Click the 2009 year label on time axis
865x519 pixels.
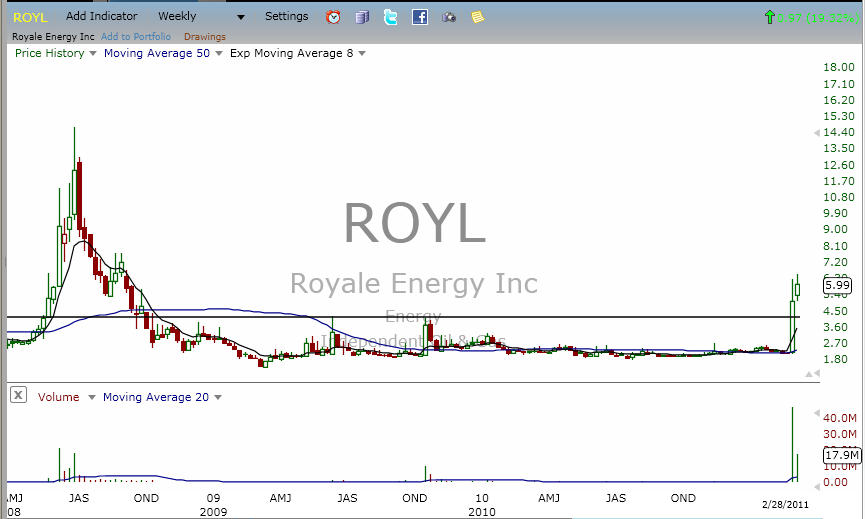[x=213, y=512]
